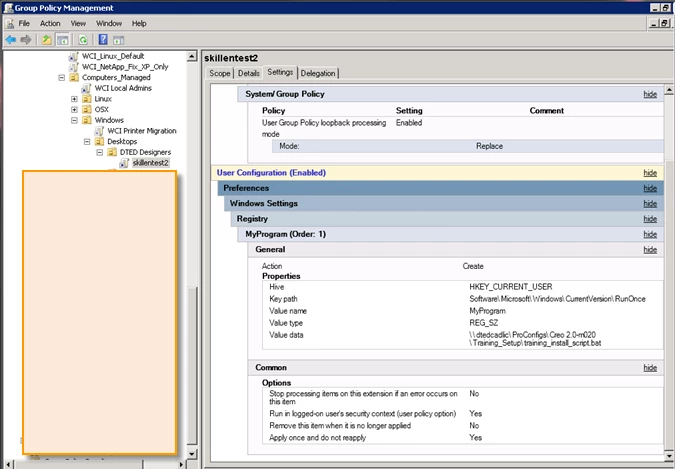Viewport: 675px width, 469px height.
Task: Collapse the Computers_Managed tree node
Action: (62, 78)
